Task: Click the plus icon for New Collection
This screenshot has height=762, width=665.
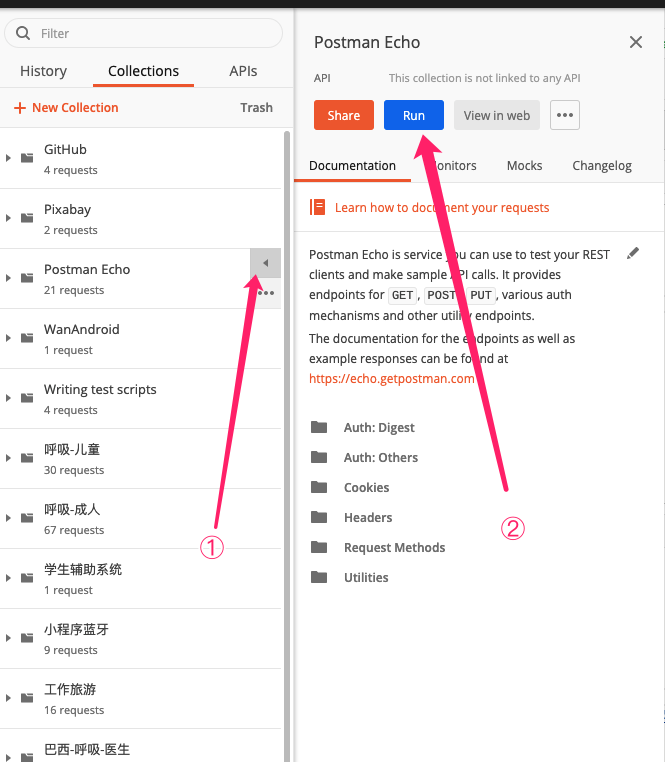Action: coord(19,108)
